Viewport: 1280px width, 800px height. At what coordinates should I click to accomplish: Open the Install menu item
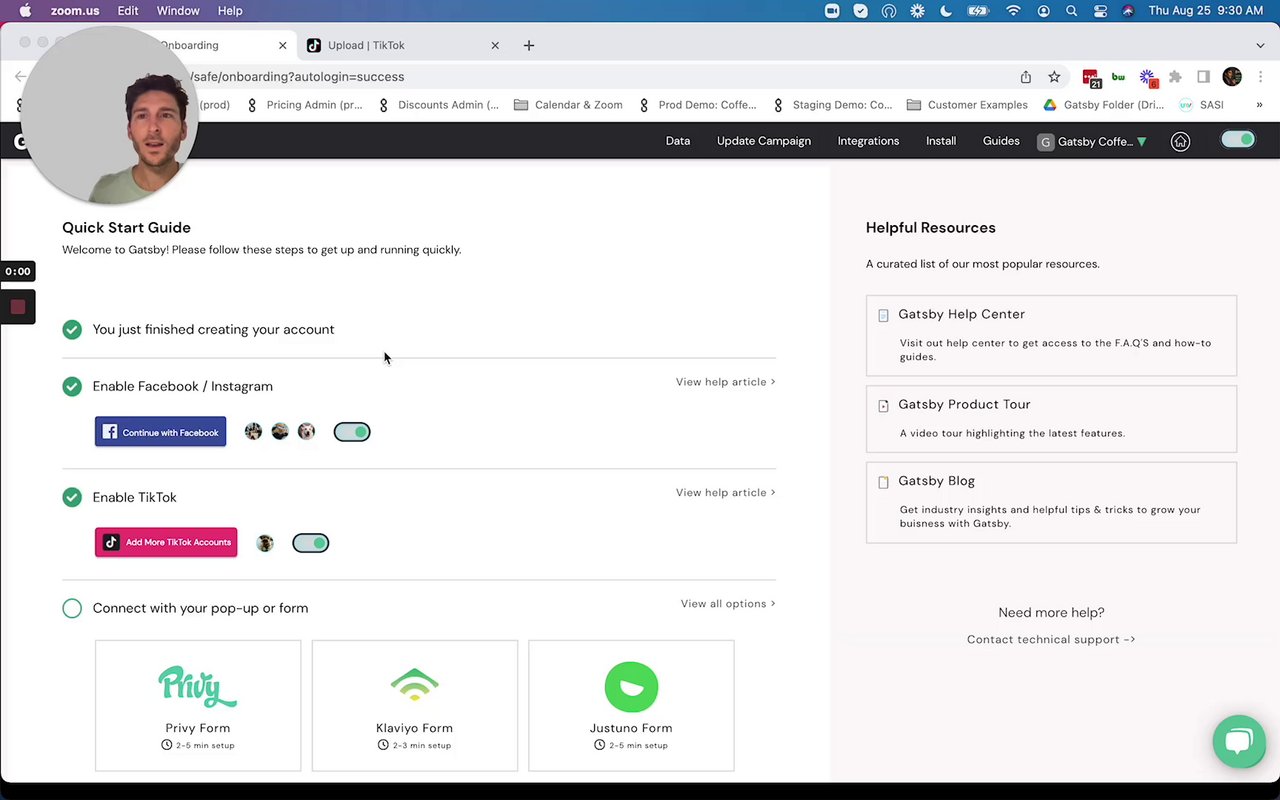pyautogui.click(x=941, y=141)
